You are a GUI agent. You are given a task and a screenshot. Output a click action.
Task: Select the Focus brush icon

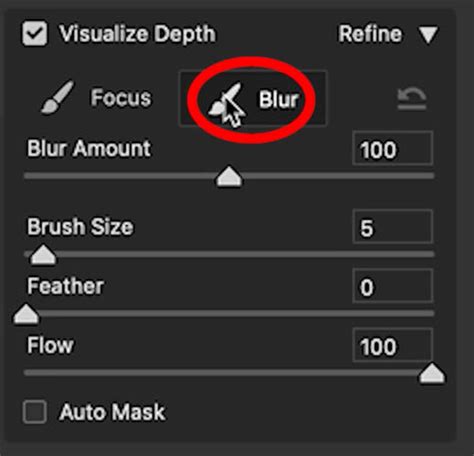(57, 97)
